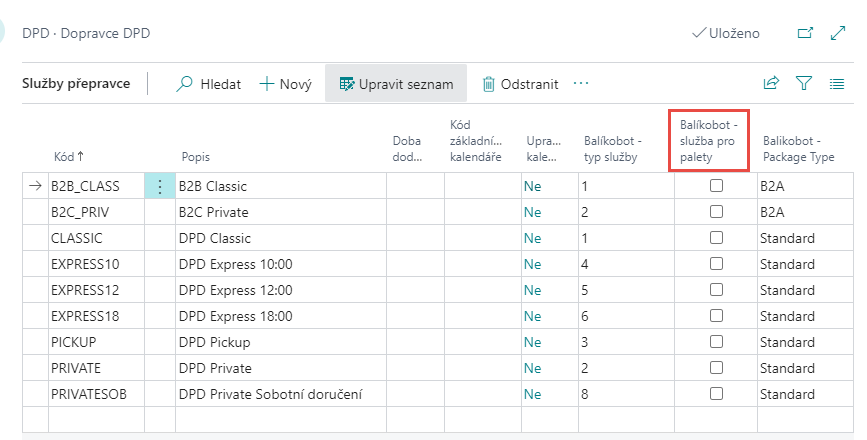Open Popis column header menu
The height and width of the screenshot is (440, 867).
coord(196,157)
